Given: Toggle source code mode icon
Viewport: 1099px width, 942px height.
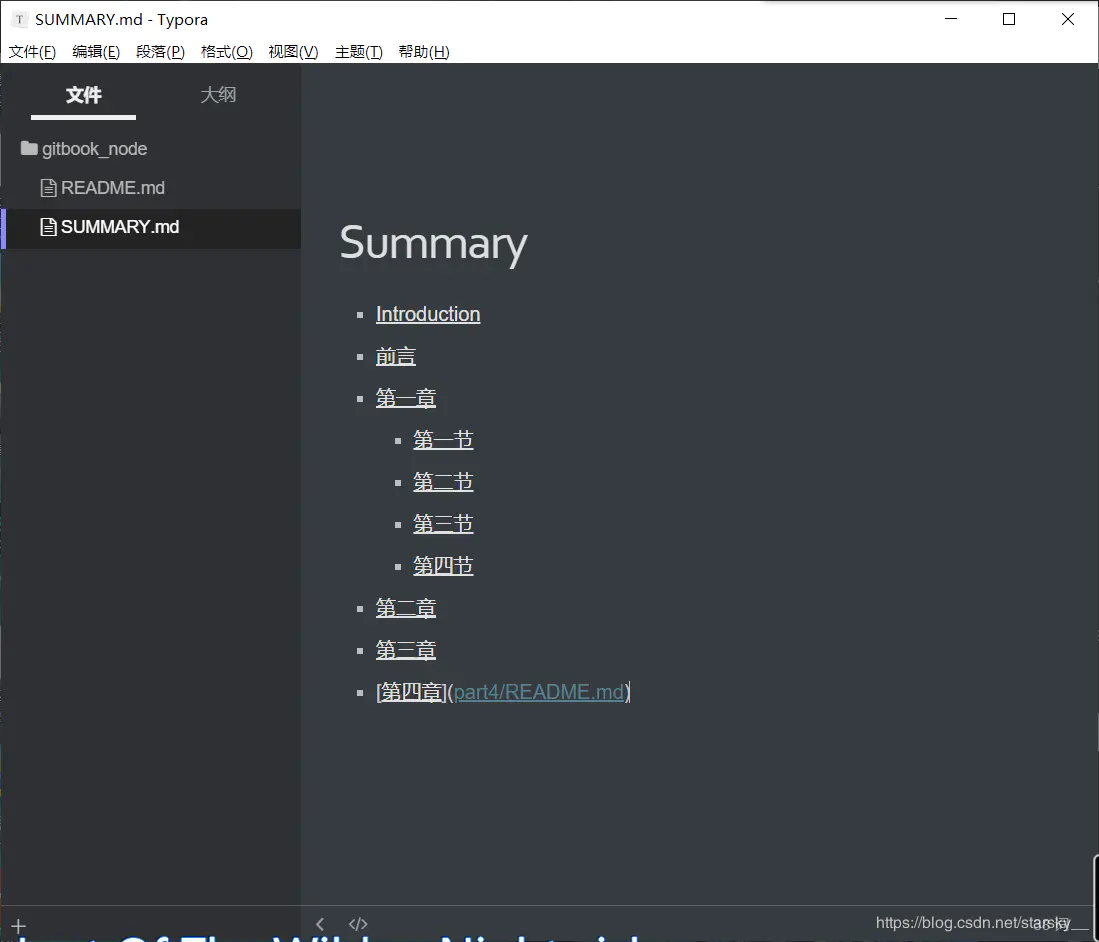Looking at the screenshot, I should pyautogui.click(x=358, y=924).
